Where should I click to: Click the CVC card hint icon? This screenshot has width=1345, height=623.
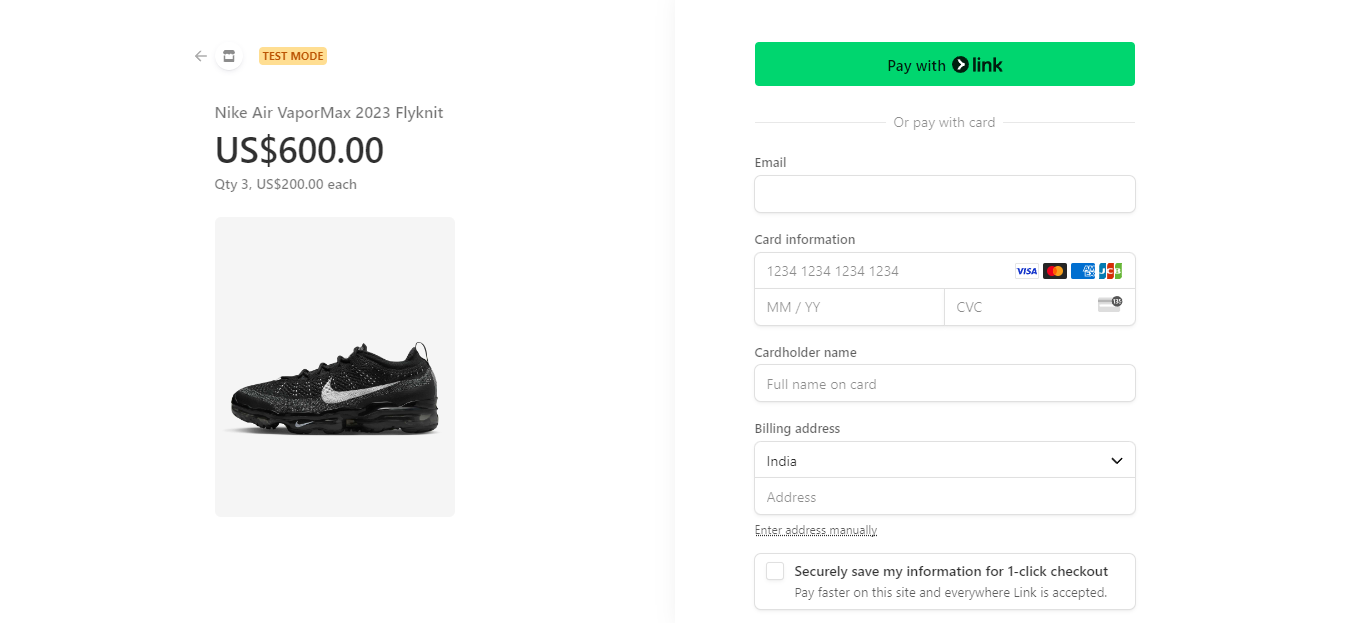pyautogui.click(x=1109, y=304)
